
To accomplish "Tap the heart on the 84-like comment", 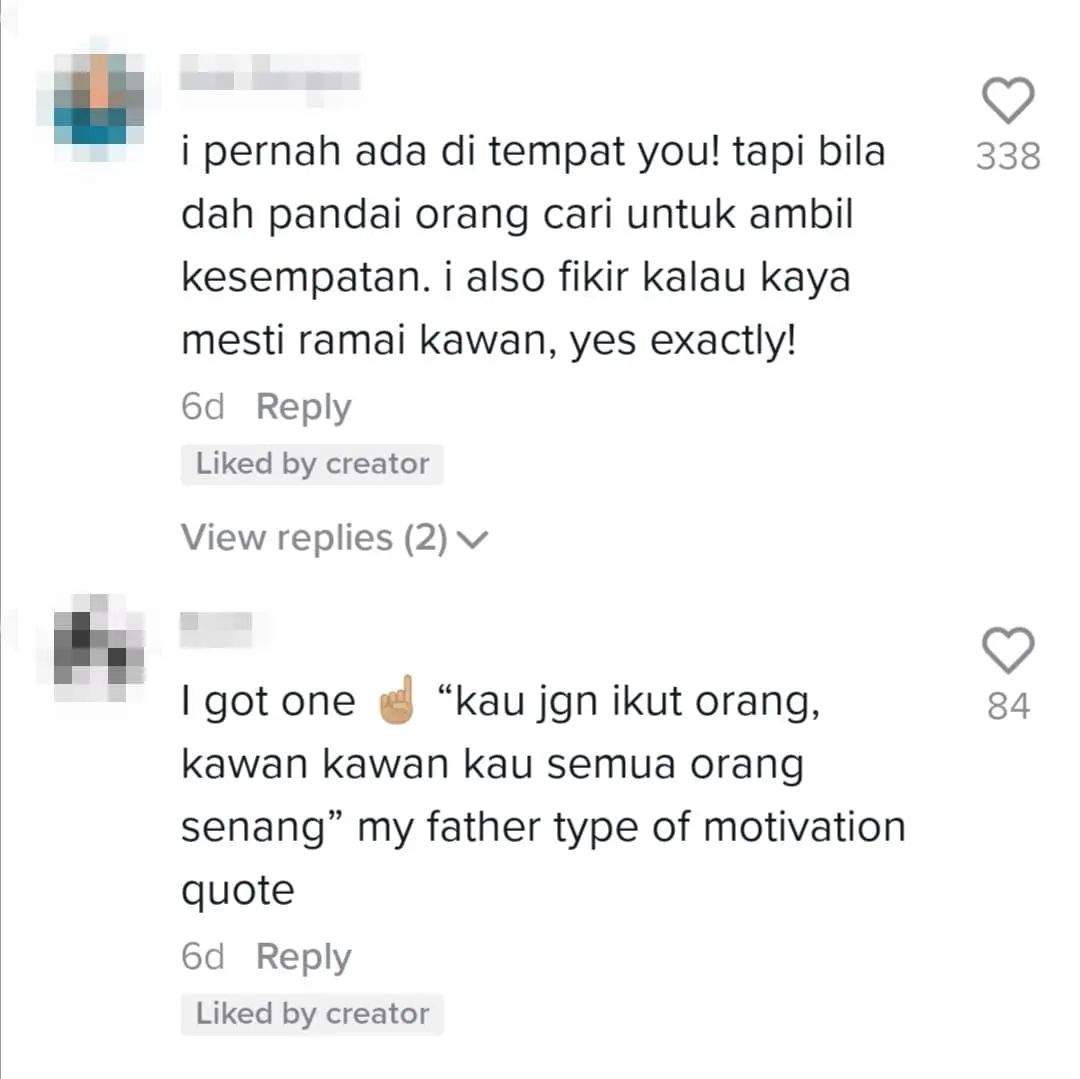I will pos(1008,650).
